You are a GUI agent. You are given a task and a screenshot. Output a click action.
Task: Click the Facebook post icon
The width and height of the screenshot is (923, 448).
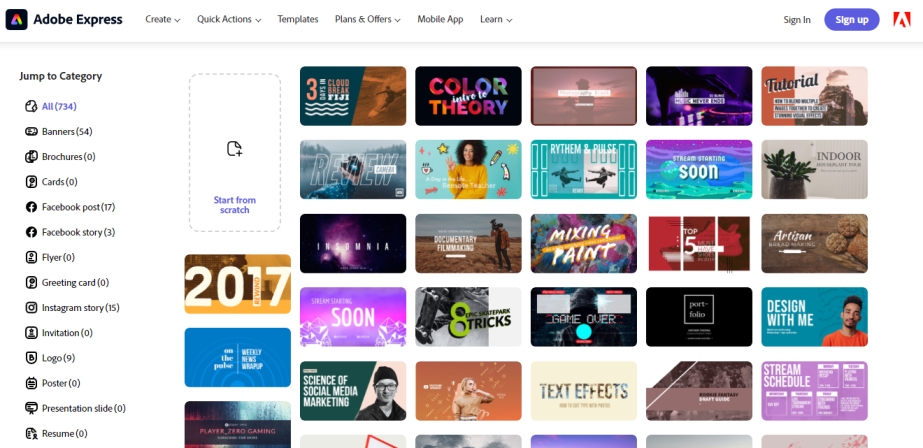31,207
